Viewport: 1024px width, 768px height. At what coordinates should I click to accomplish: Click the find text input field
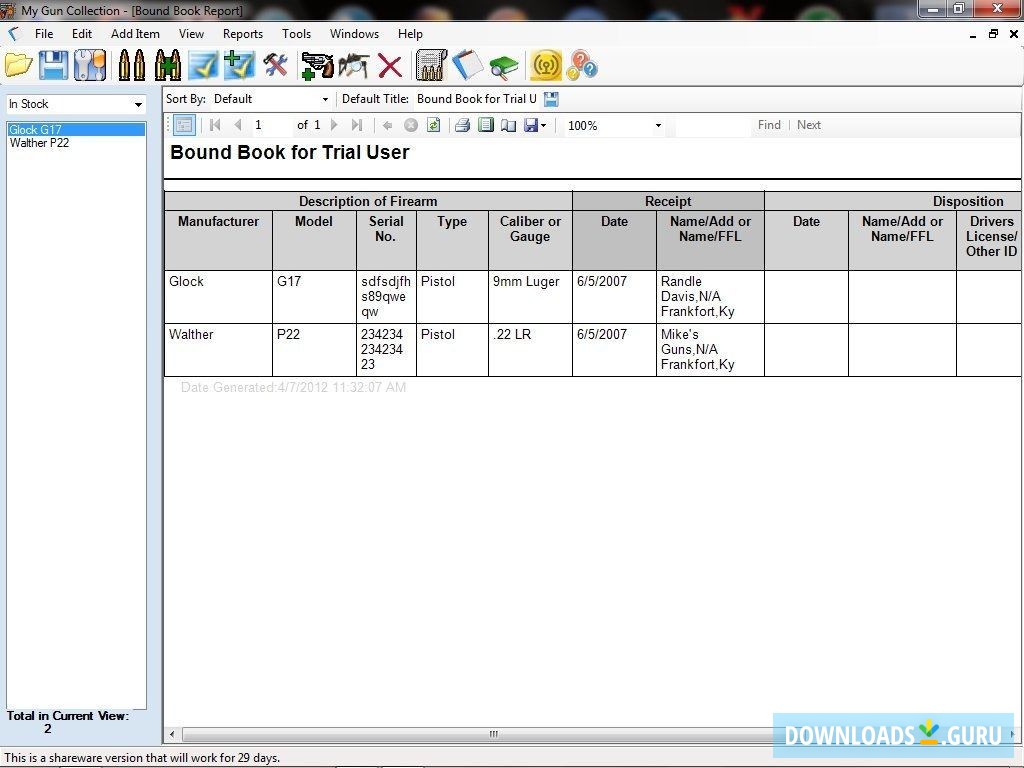click(712, 126)
